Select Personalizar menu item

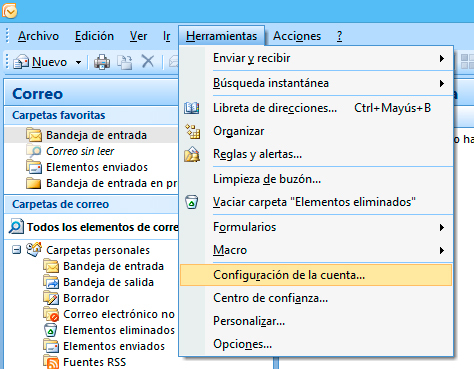(x=316, y=321)
